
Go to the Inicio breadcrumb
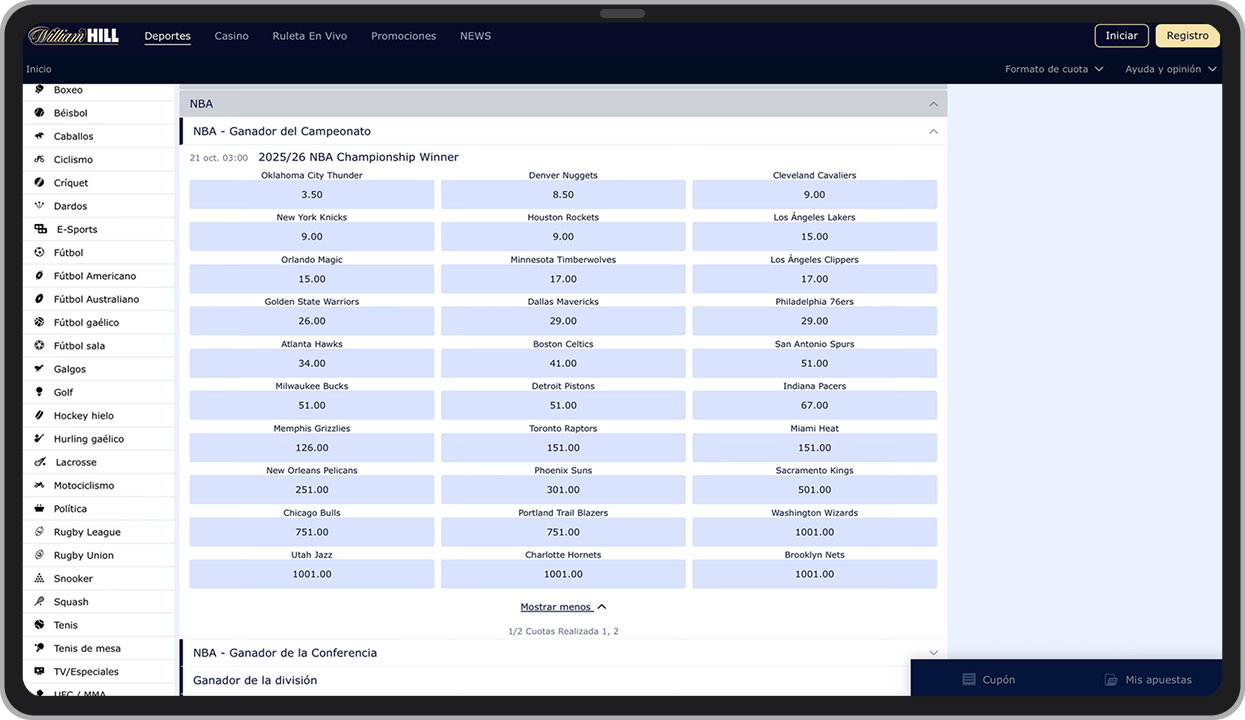(x=39, y=69)
